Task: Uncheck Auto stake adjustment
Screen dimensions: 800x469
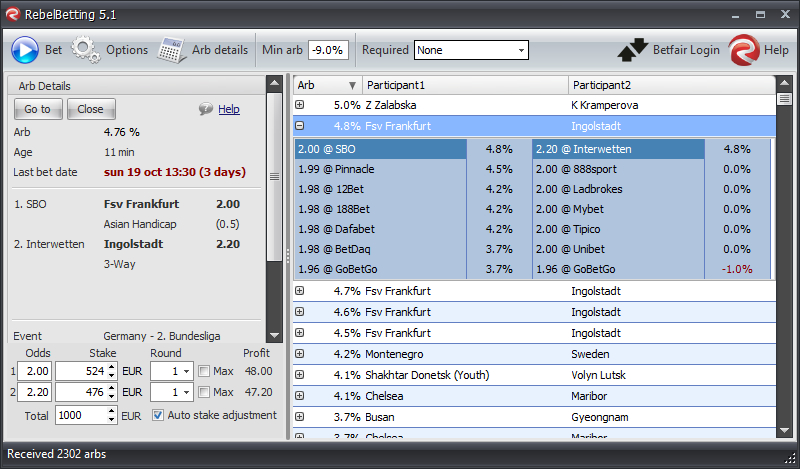Action: click(x=158, y=415)
